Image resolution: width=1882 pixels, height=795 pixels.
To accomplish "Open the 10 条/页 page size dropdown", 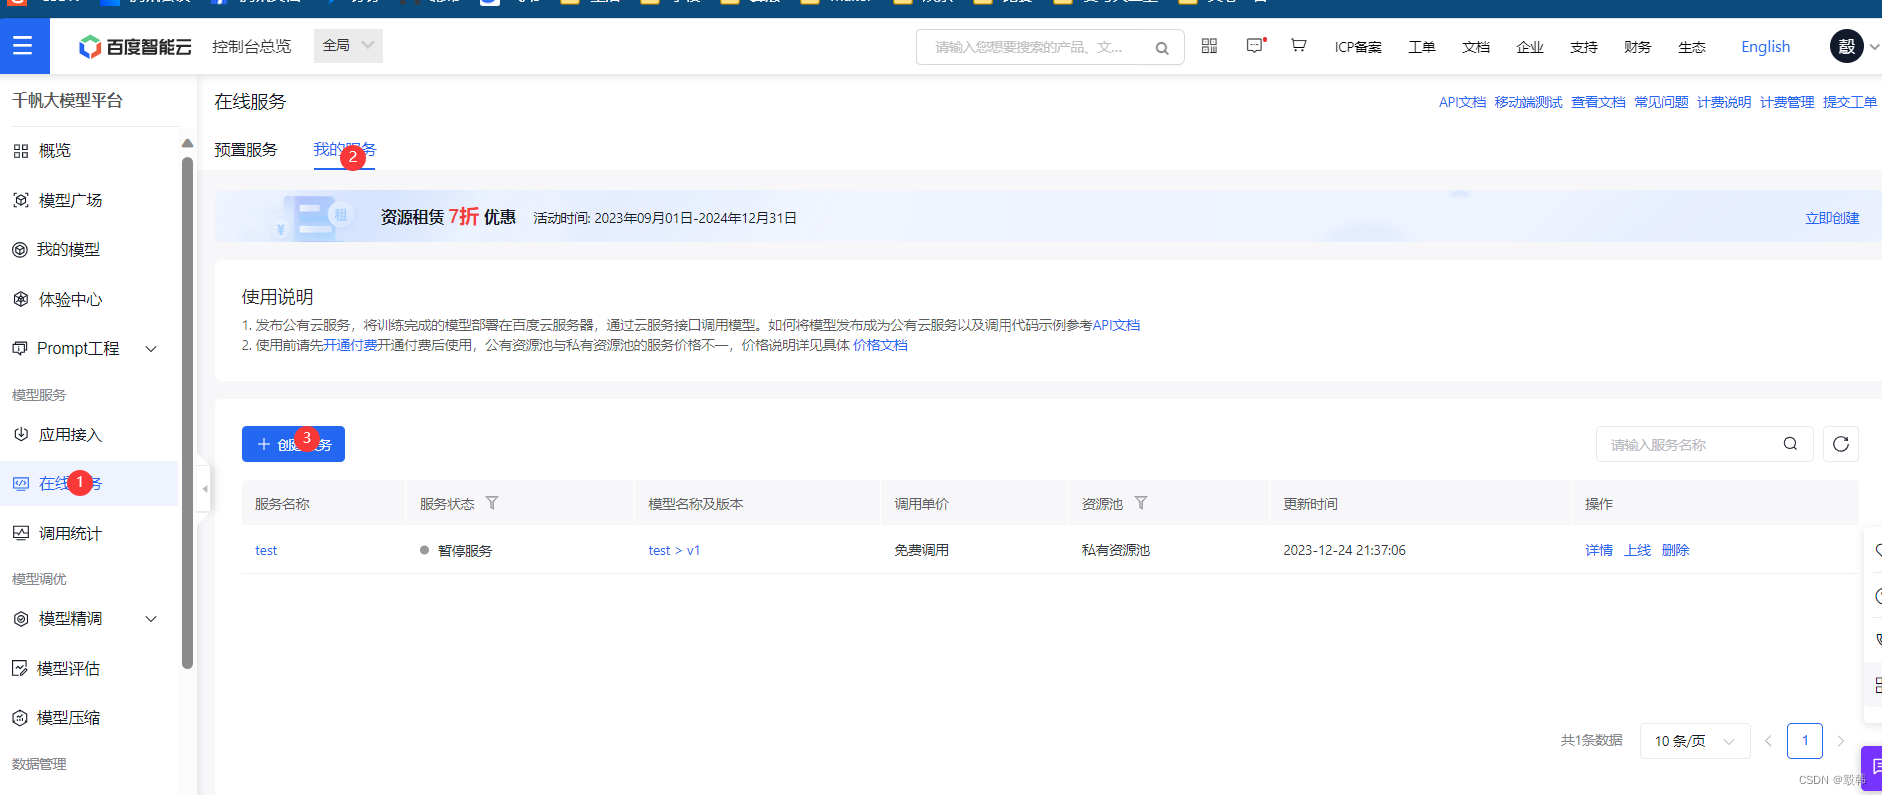I will tap(1695, 741).
